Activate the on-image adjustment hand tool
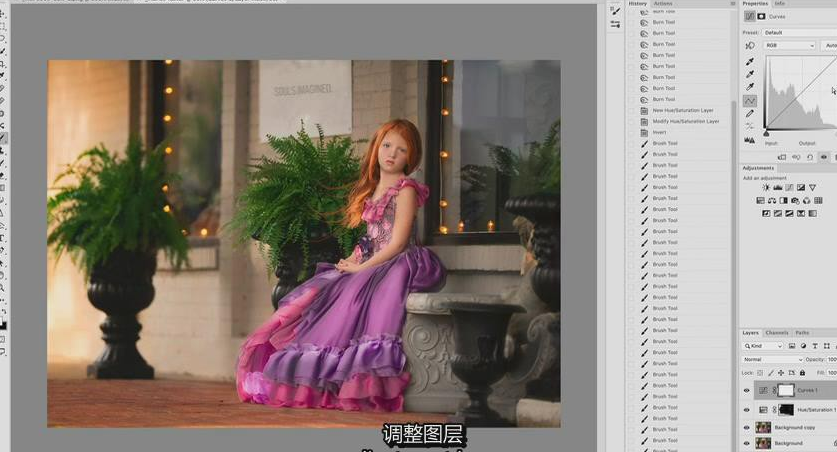This screenshot has height=452, width=837. click(750, 46)
